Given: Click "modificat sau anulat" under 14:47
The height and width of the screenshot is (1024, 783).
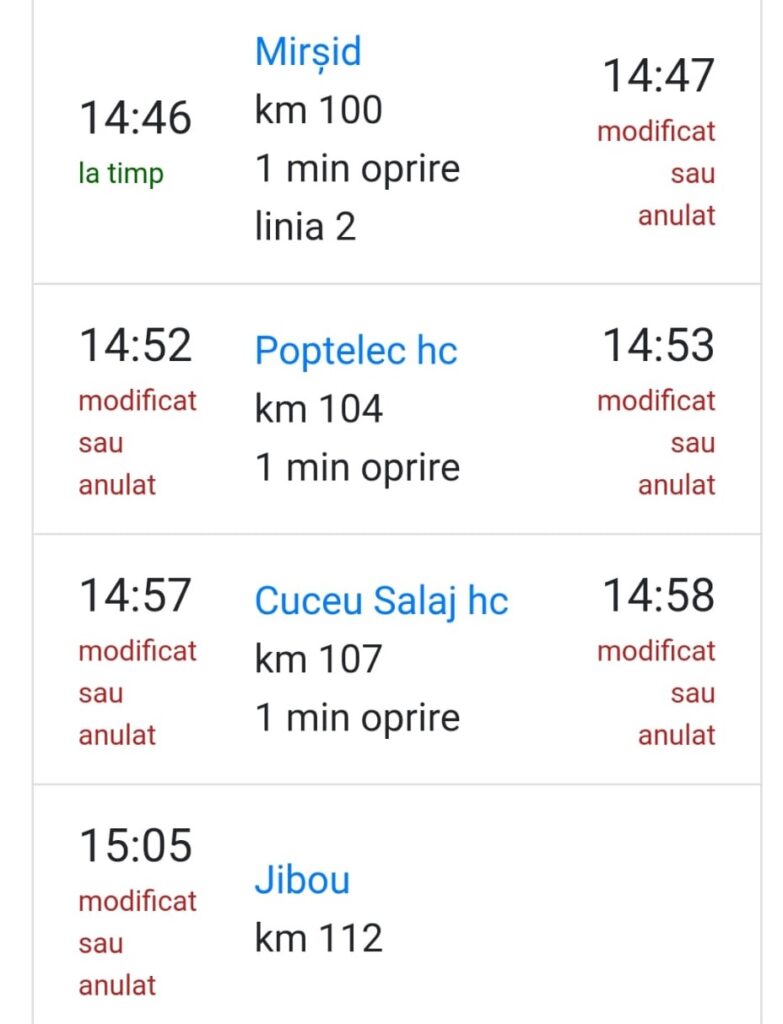Looking at the screenshot, I should [x=658, y=173].
